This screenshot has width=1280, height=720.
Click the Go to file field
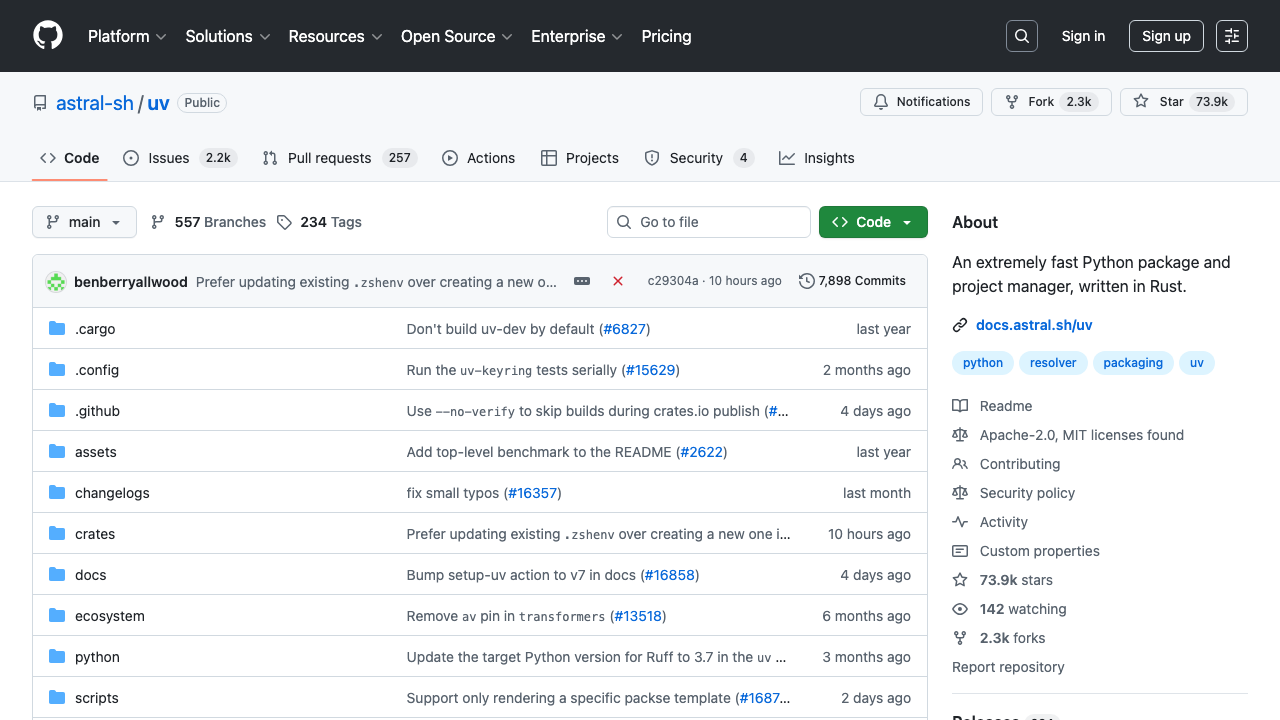(x=709, y=222)
